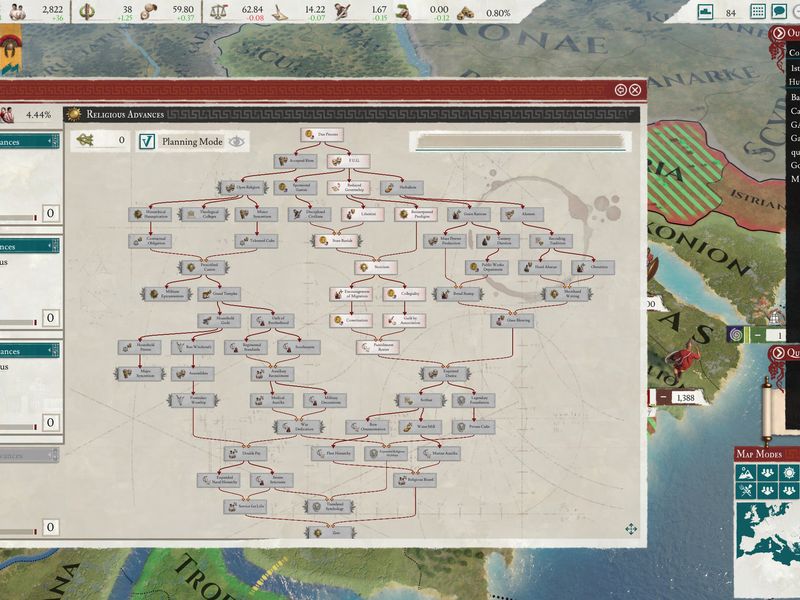Toggle the eye icon beside Planning Mode
Viewport: 800px width, 600px height.
pos(236,142)
